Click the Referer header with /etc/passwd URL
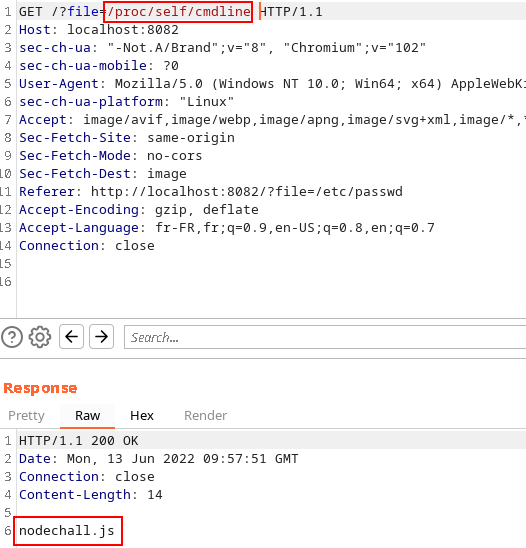 (211, 192)
